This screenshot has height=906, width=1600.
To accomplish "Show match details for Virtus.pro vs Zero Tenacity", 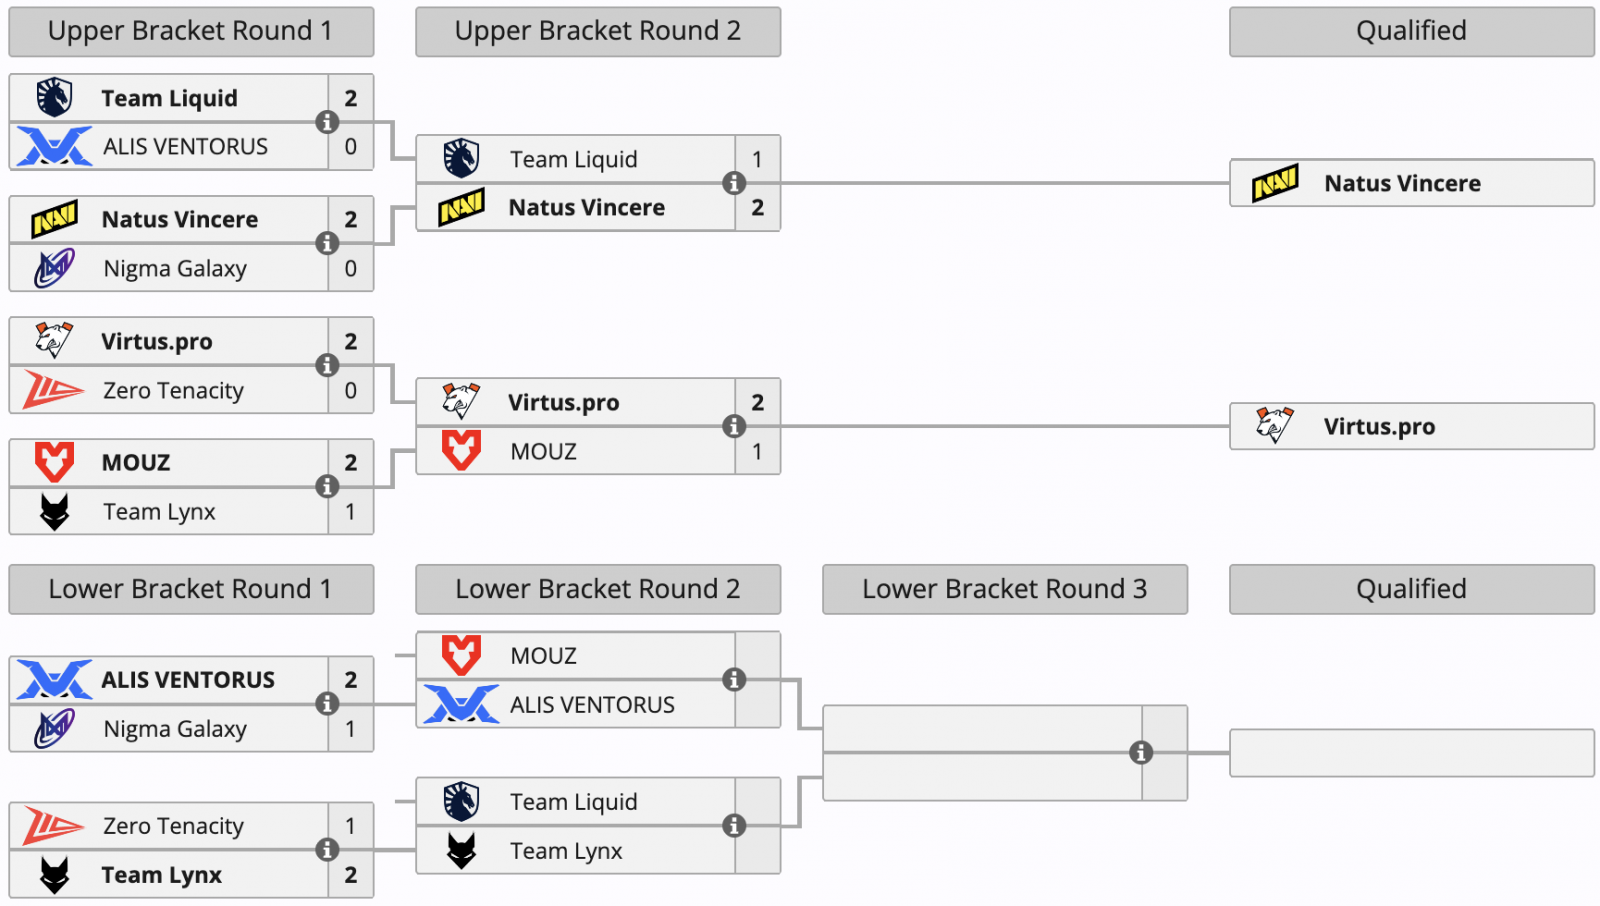I will (x=327, y=365).
